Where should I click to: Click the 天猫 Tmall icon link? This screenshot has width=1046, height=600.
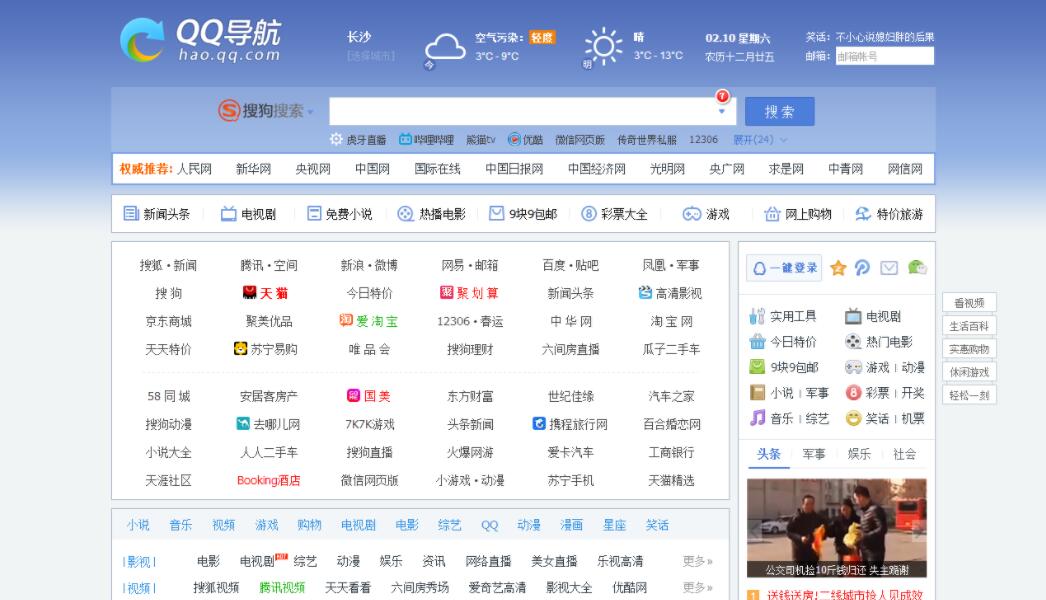click(x=265, y=293)
